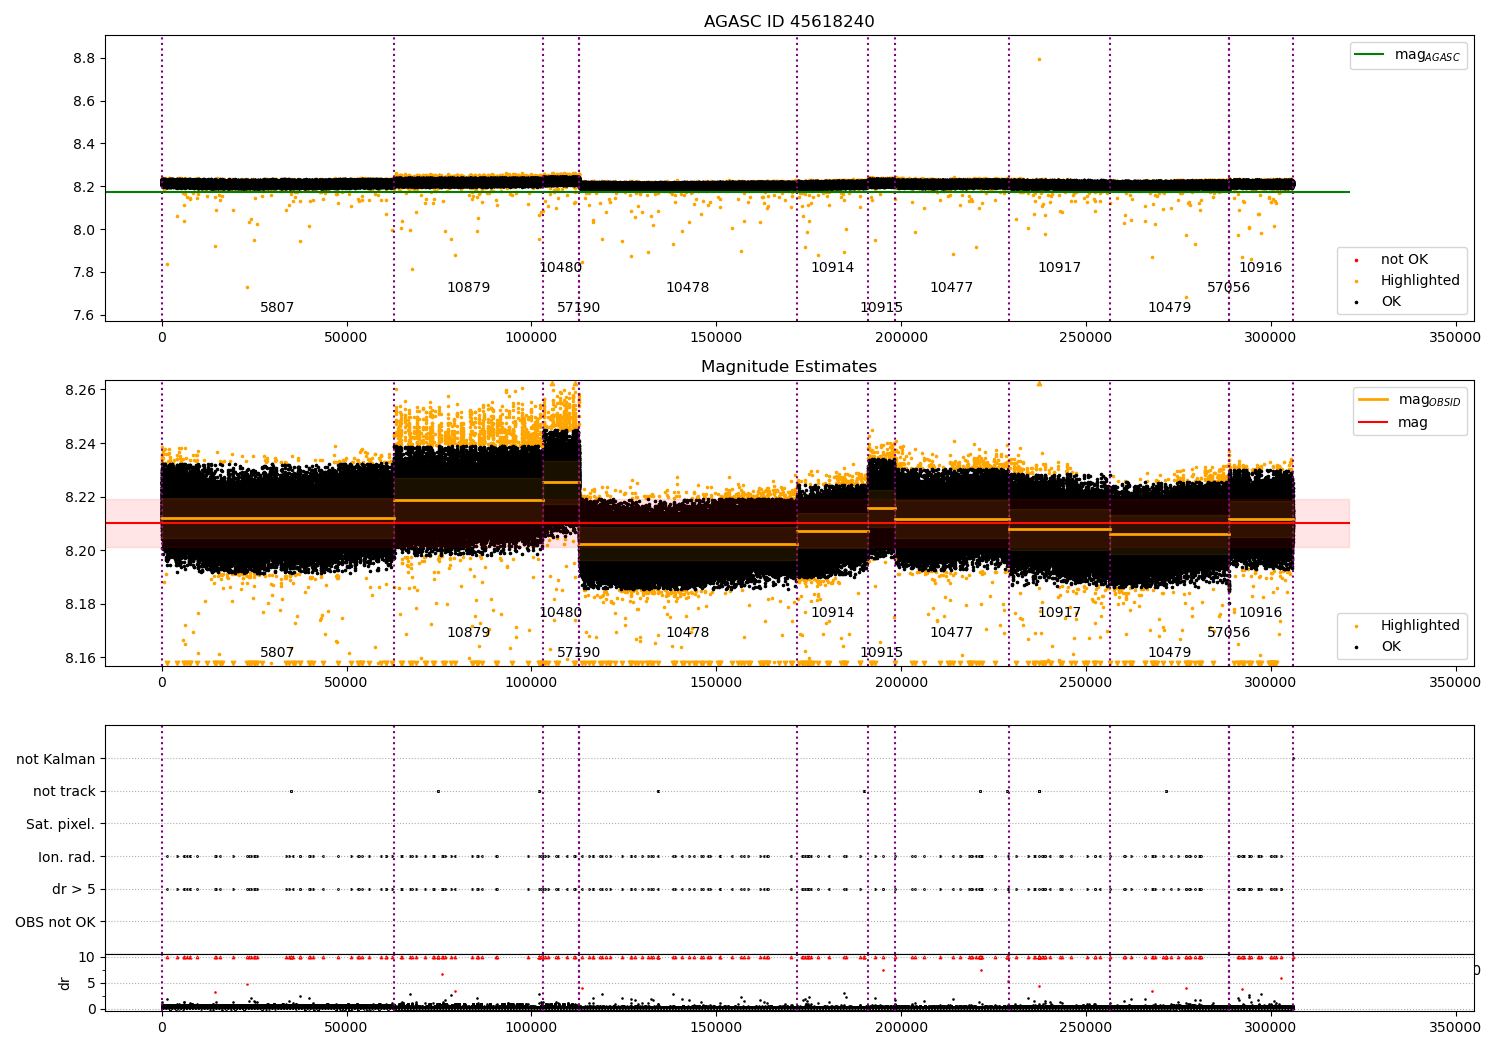This screenshot has height=1050, width=1500.
Task: Click label '10479' in the Magnitude Estimates plot
Action: pos(1169,653)
